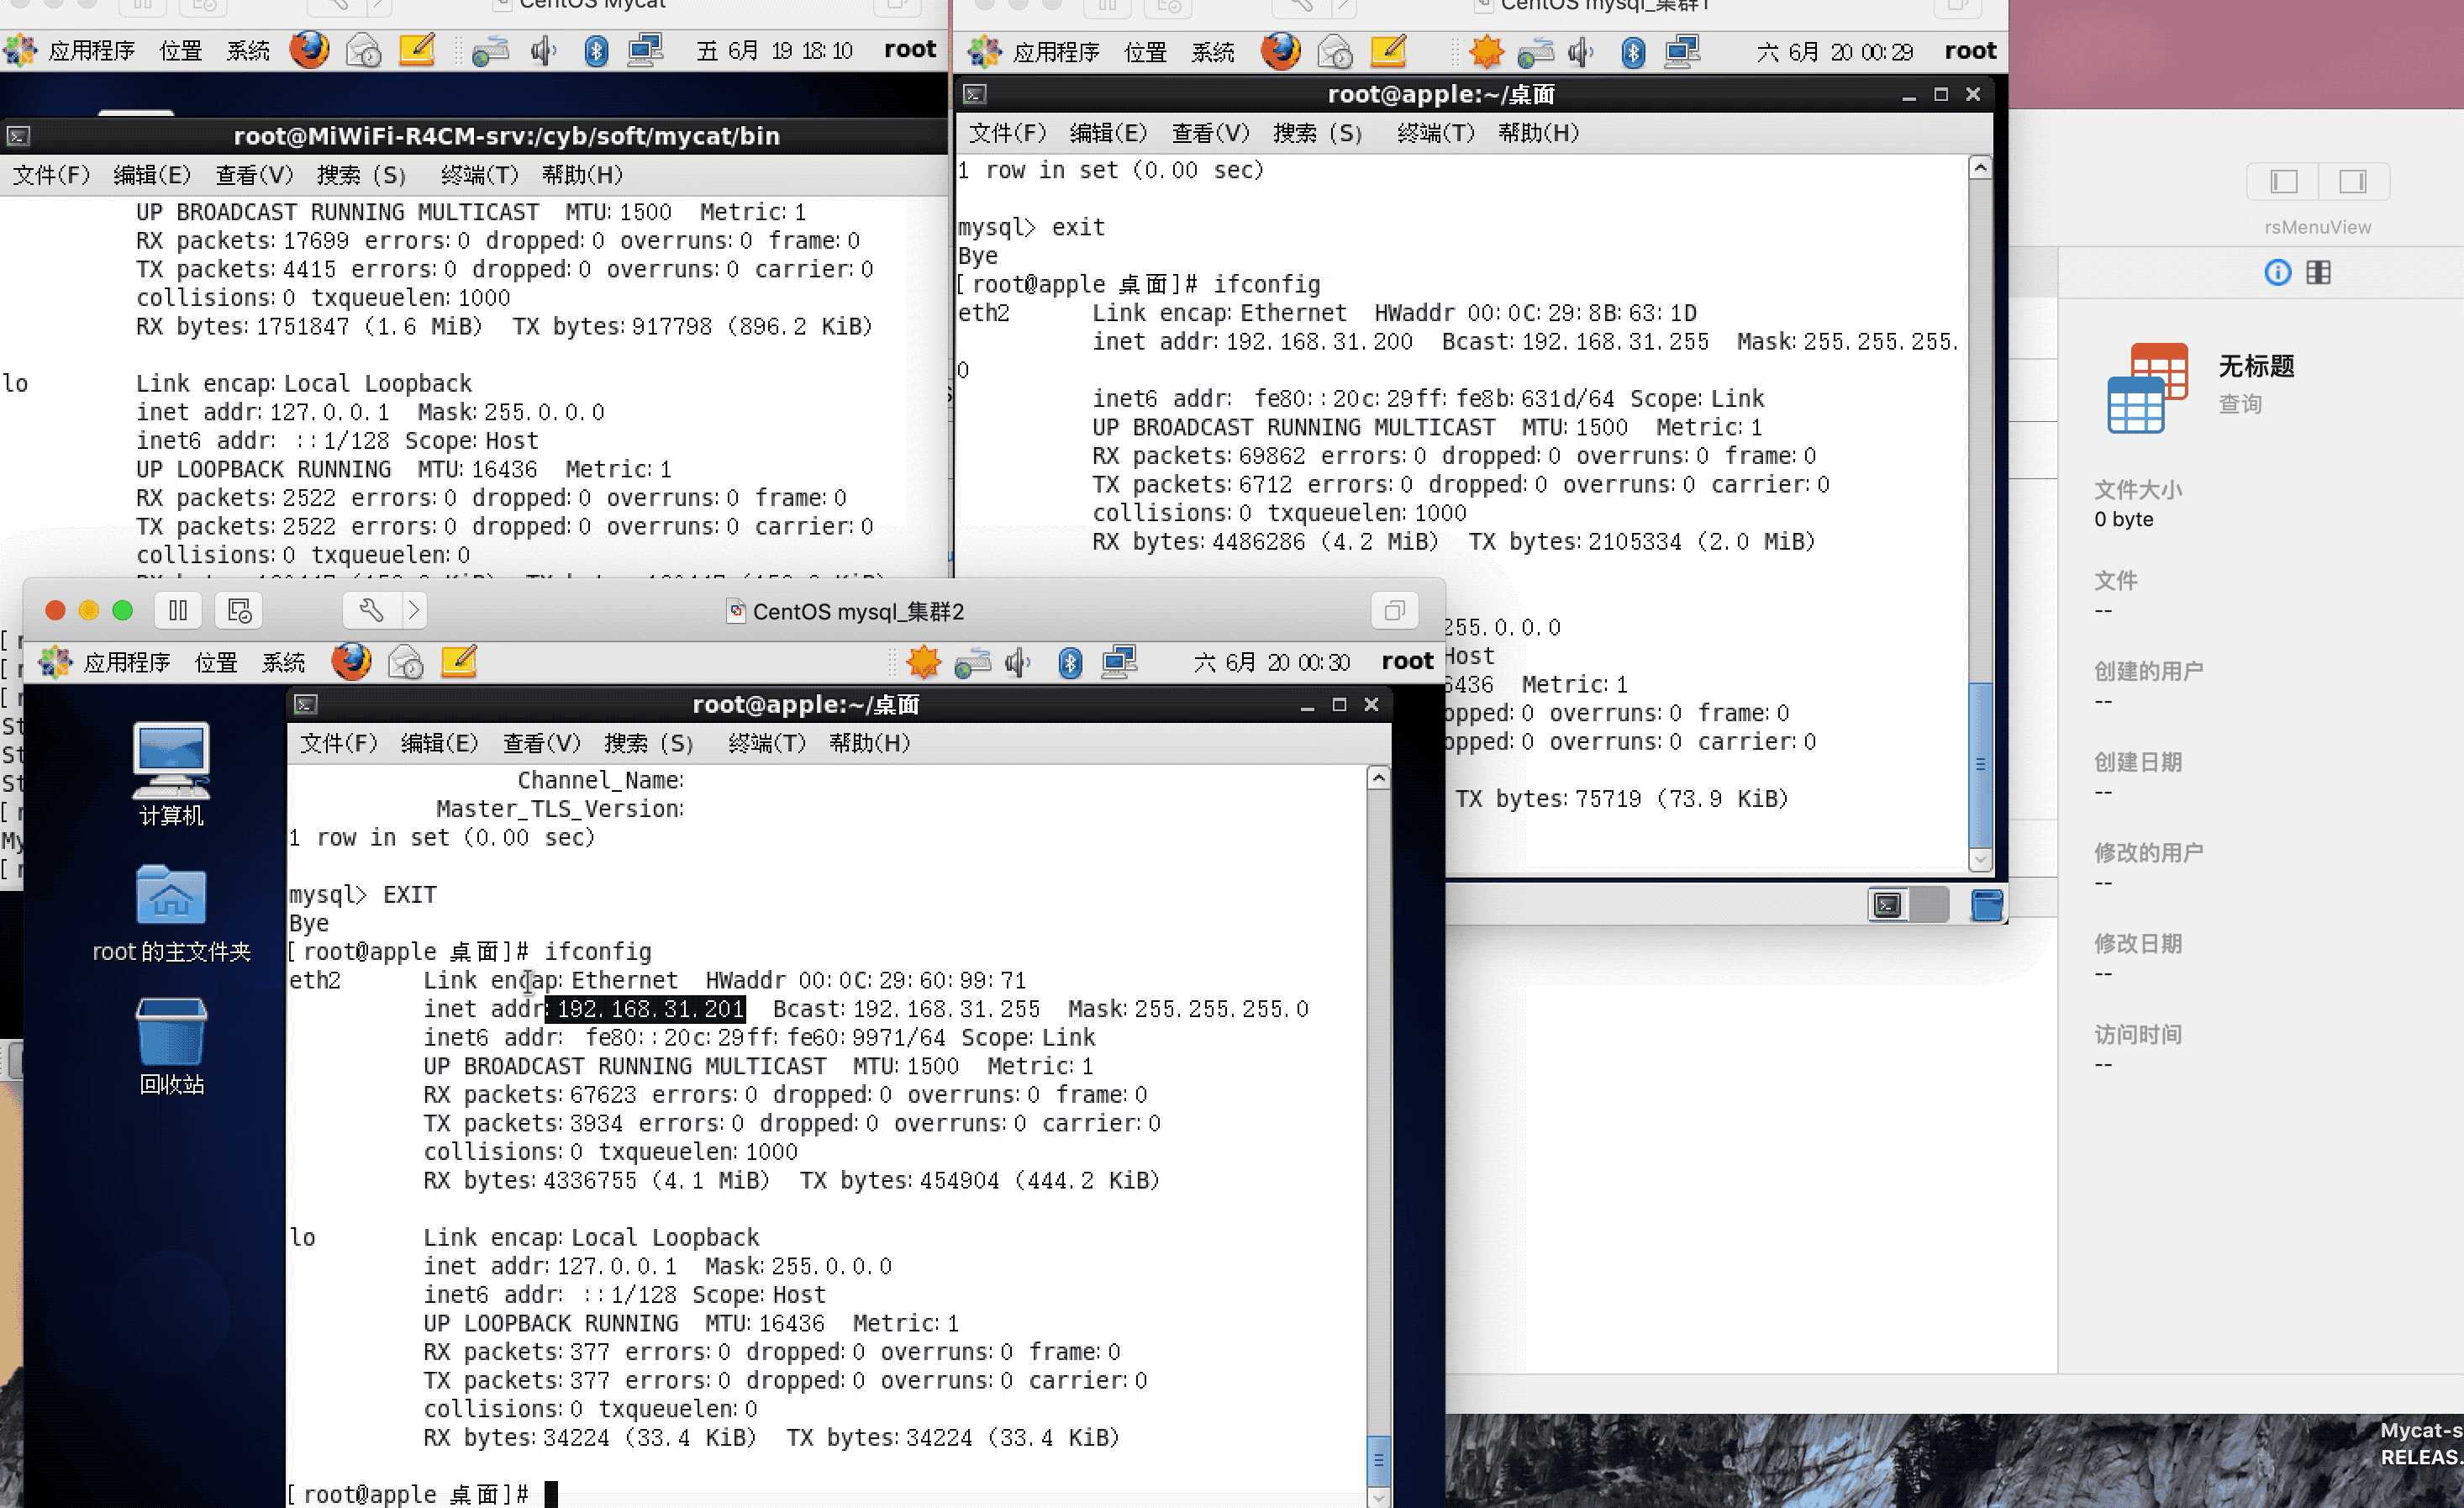Open the 计算机 desktop icon

[x=171, y=774]
